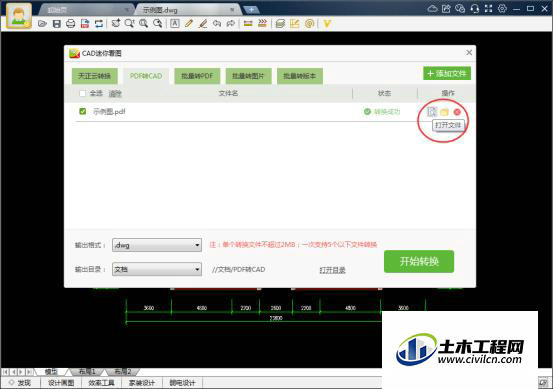Click the share icon in title bar
Viewport: 553px width, 389px height.
click(446, 8)
